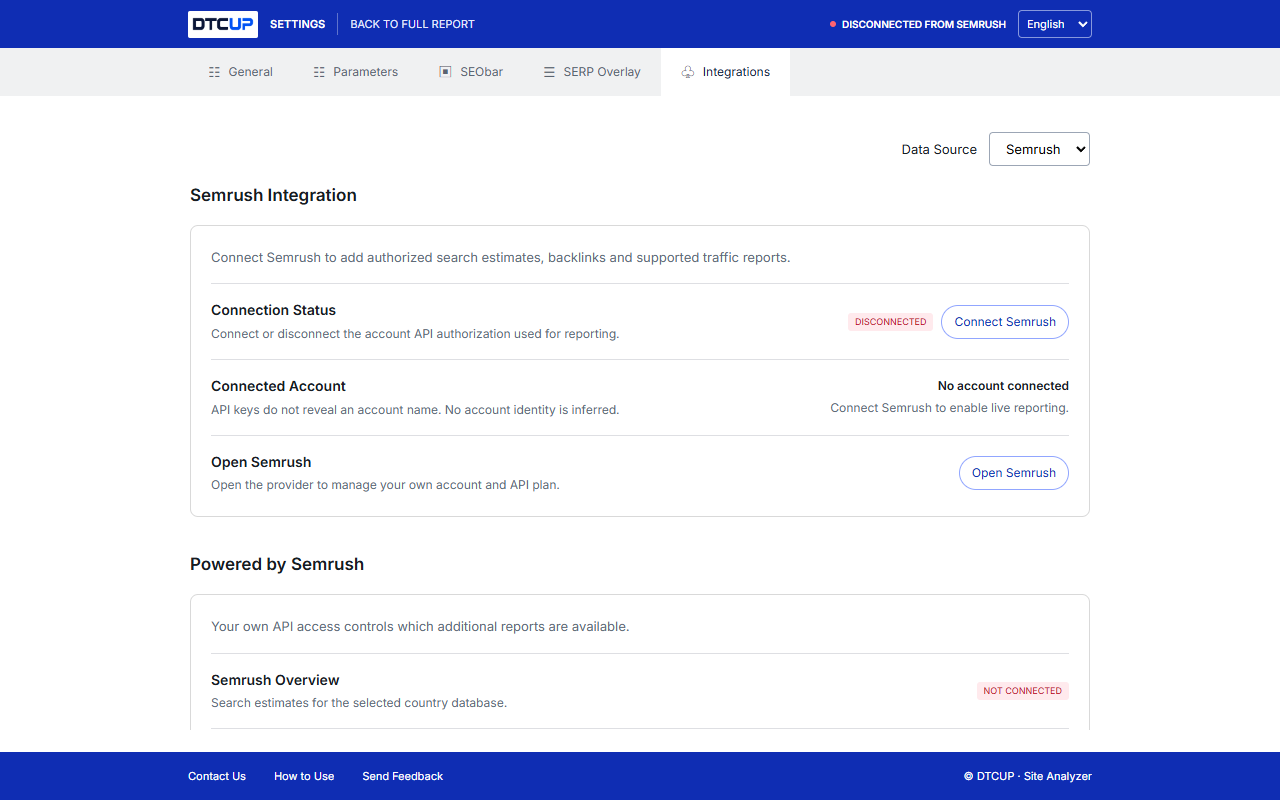
Task: Click the SERP Overlay lines icon
Action: click(549, 72)
